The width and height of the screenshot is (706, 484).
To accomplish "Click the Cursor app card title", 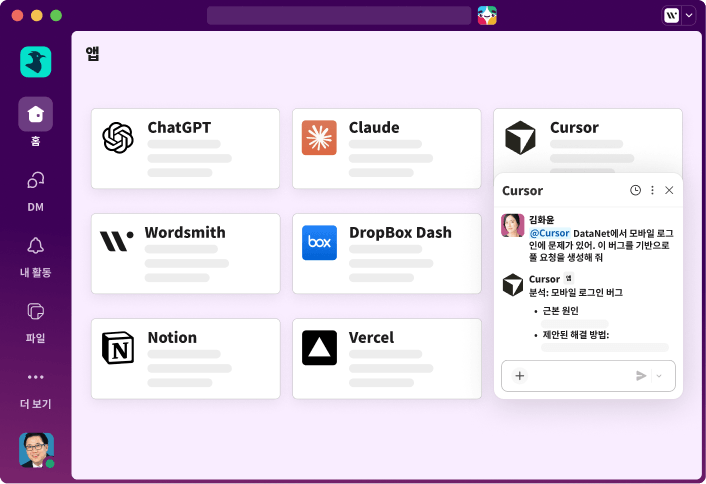I will pyautogui.click(x=575, y=127).
